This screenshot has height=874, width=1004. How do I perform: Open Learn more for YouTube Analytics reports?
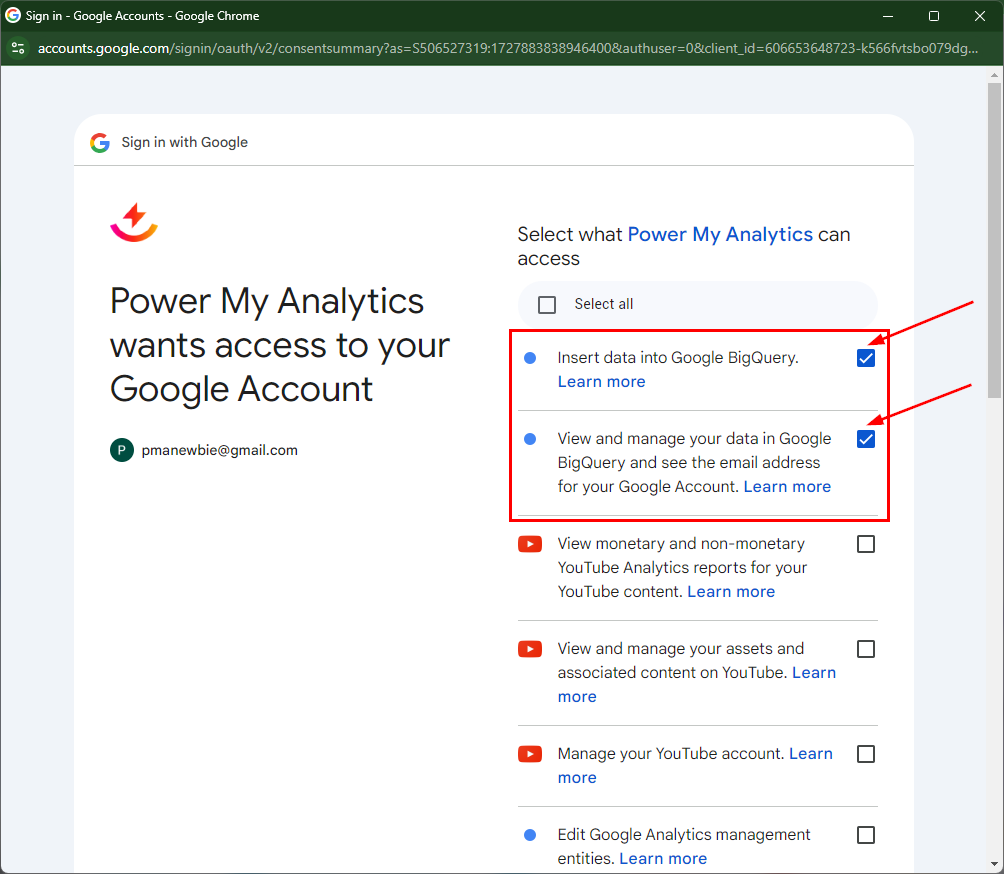tap(731, 592)
